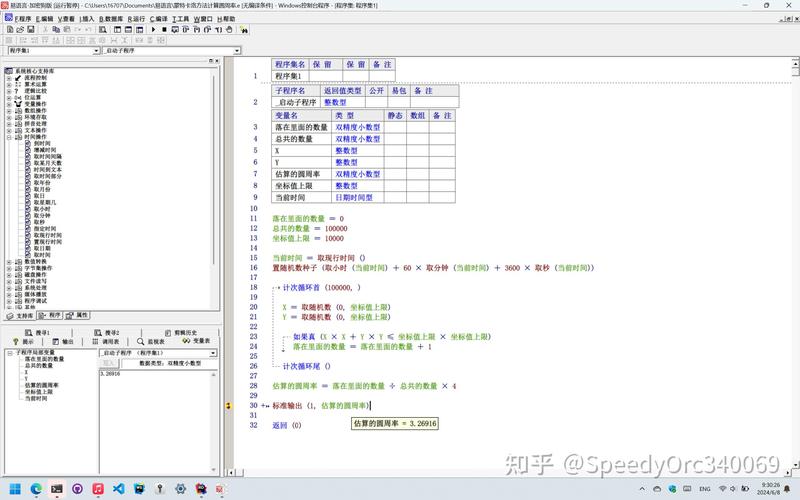Open the C.编译 menu

pos(159,19)
